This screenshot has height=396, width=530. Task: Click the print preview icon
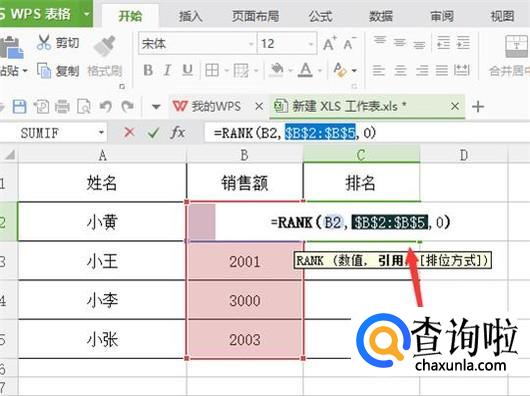point(84,107)
